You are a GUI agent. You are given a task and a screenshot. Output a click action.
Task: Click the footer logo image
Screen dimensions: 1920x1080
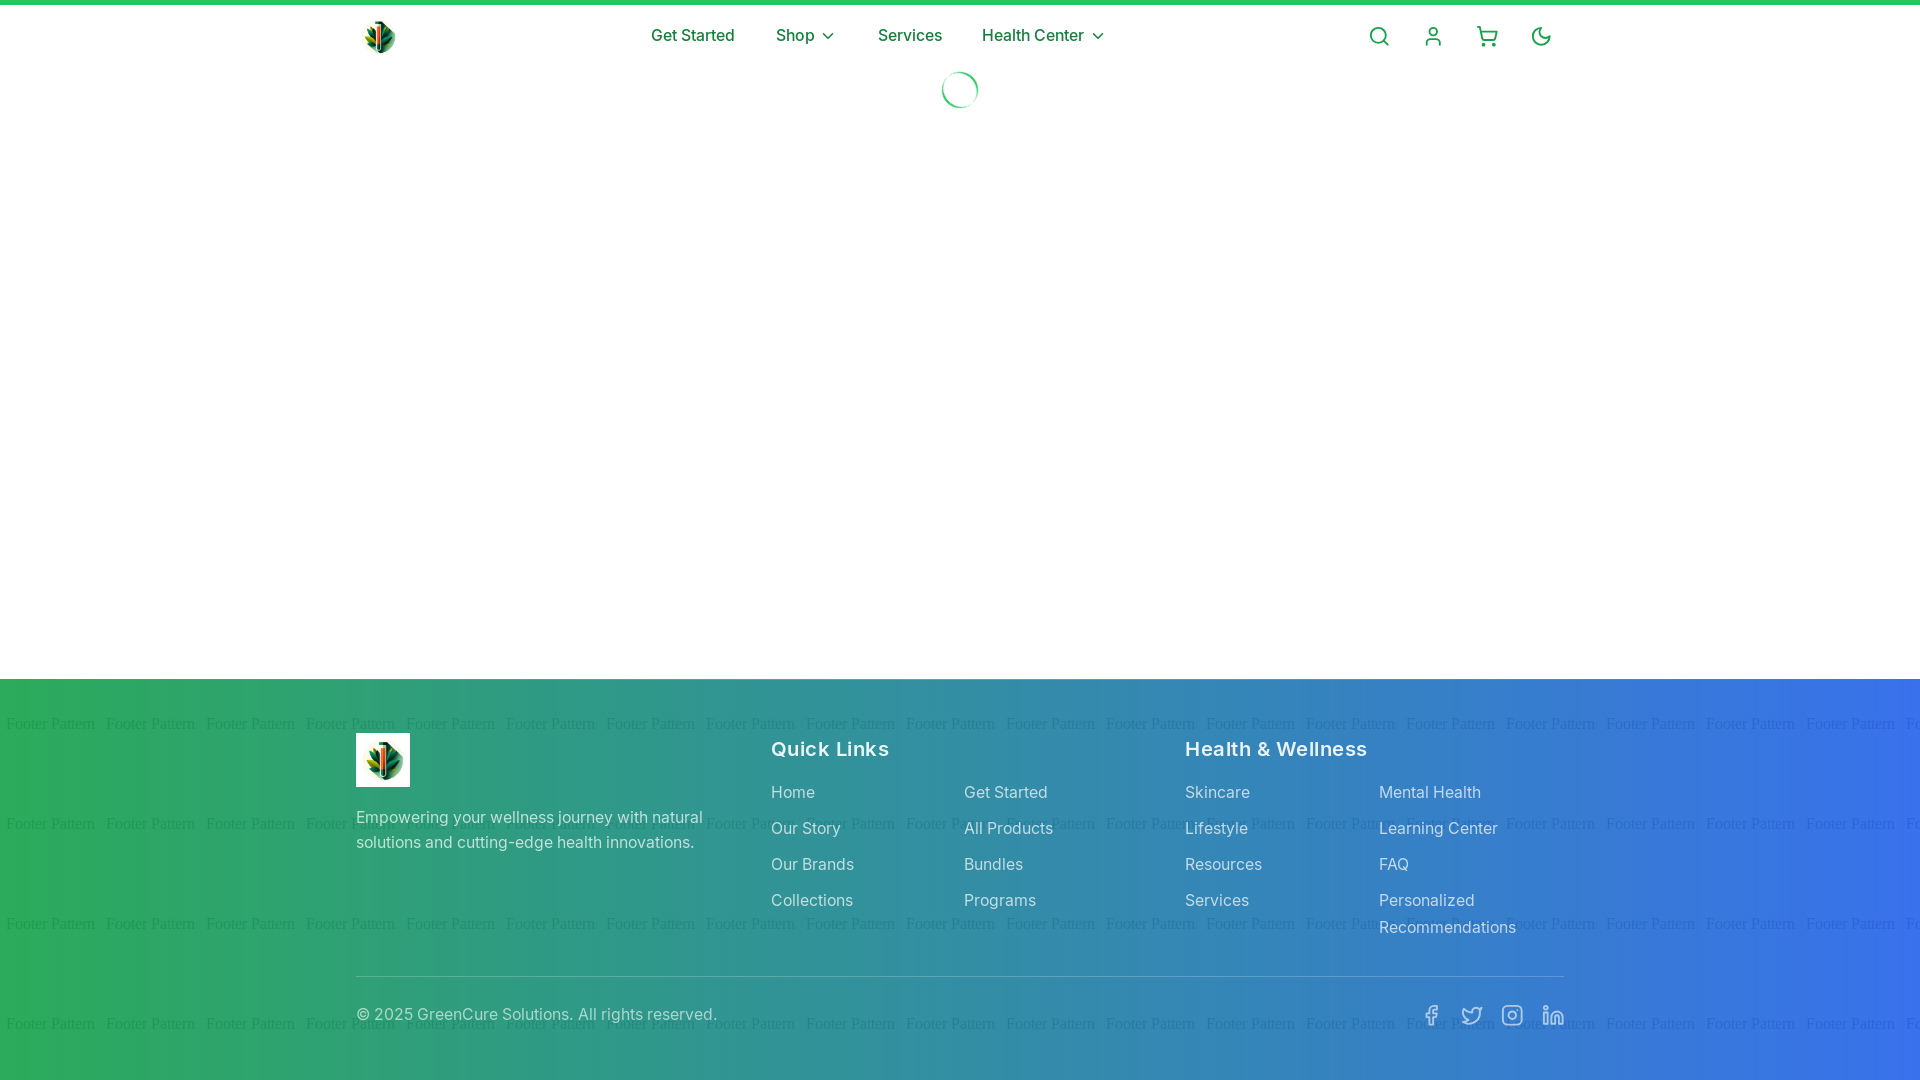click(x=383, y=760)
